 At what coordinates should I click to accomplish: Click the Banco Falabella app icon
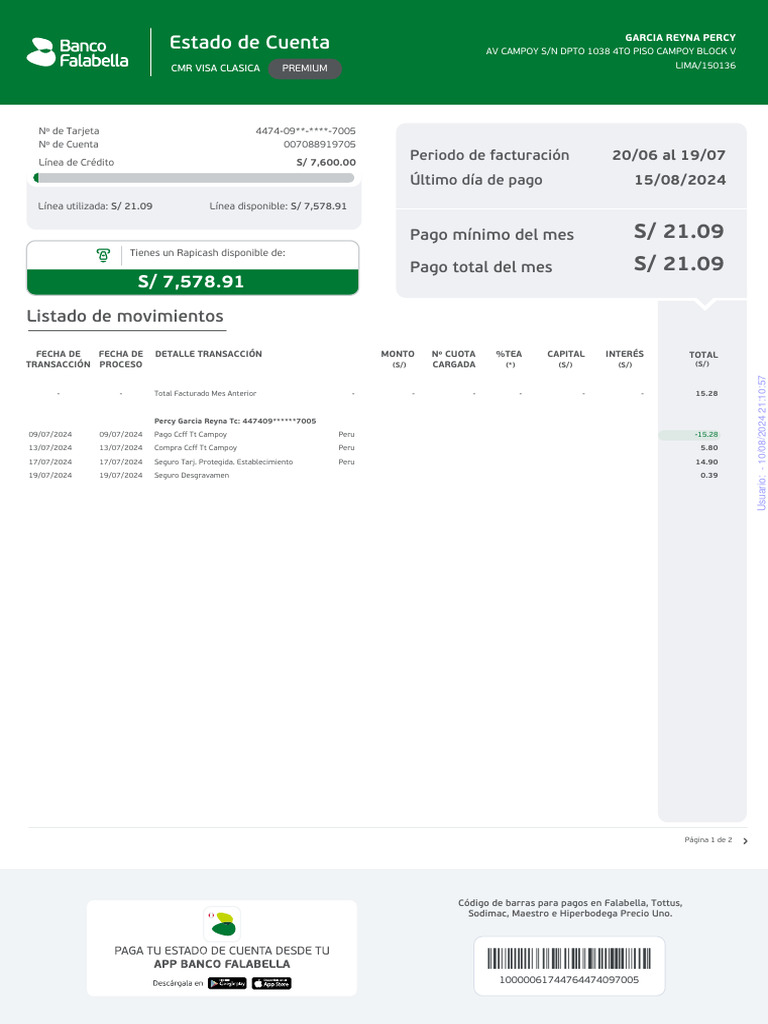click(221, 922)
